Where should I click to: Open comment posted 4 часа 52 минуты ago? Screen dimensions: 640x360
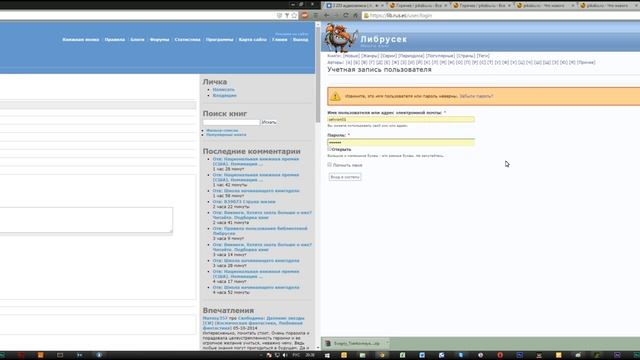(x=256, y=287)
